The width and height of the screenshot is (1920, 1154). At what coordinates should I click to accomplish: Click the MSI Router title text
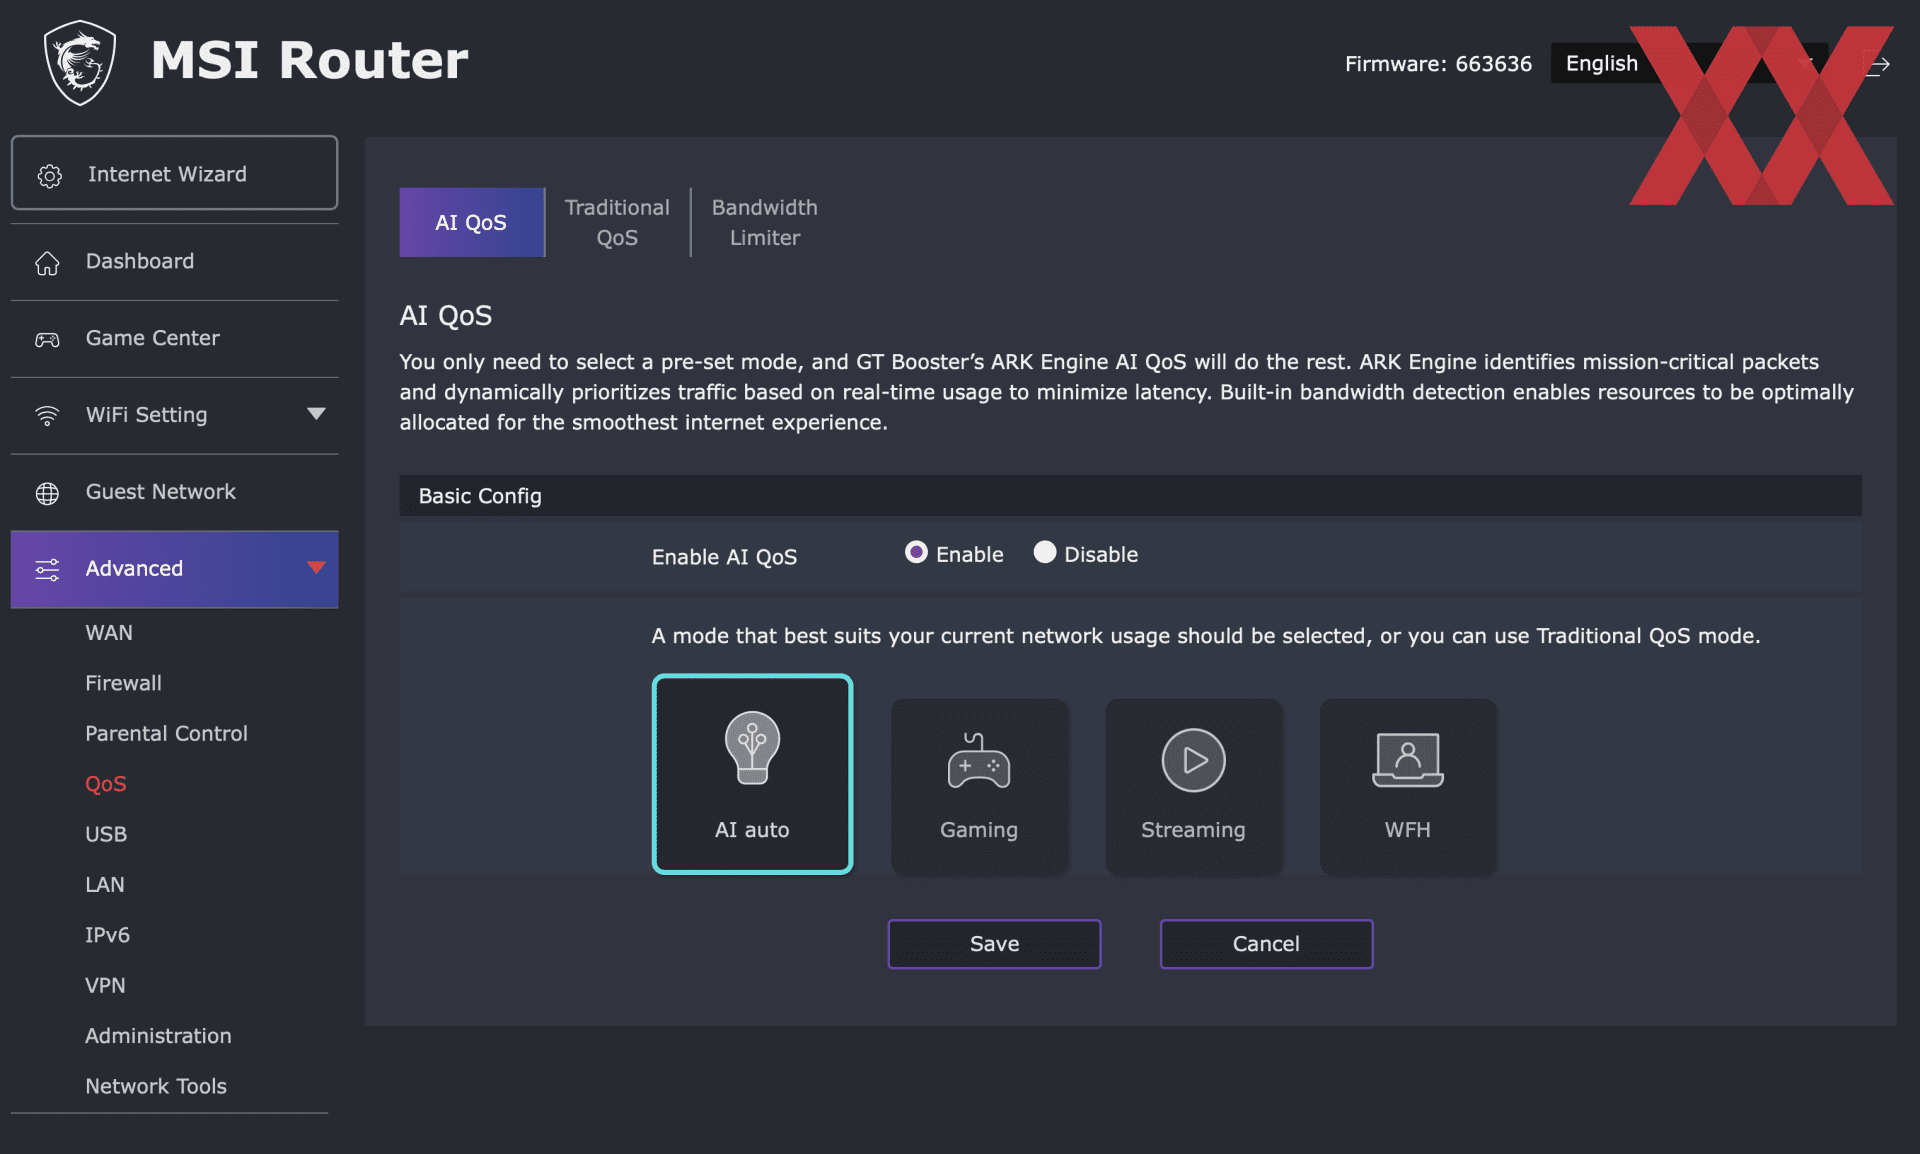pyautogui.click(x=309, y=60)
